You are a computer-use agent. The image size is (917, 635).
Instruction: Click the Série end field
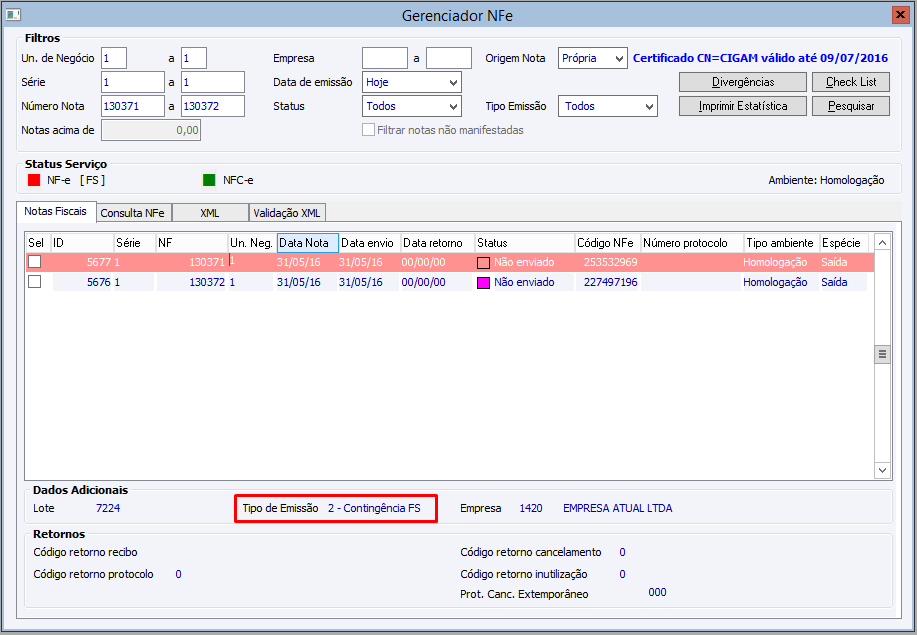point(212,82)
